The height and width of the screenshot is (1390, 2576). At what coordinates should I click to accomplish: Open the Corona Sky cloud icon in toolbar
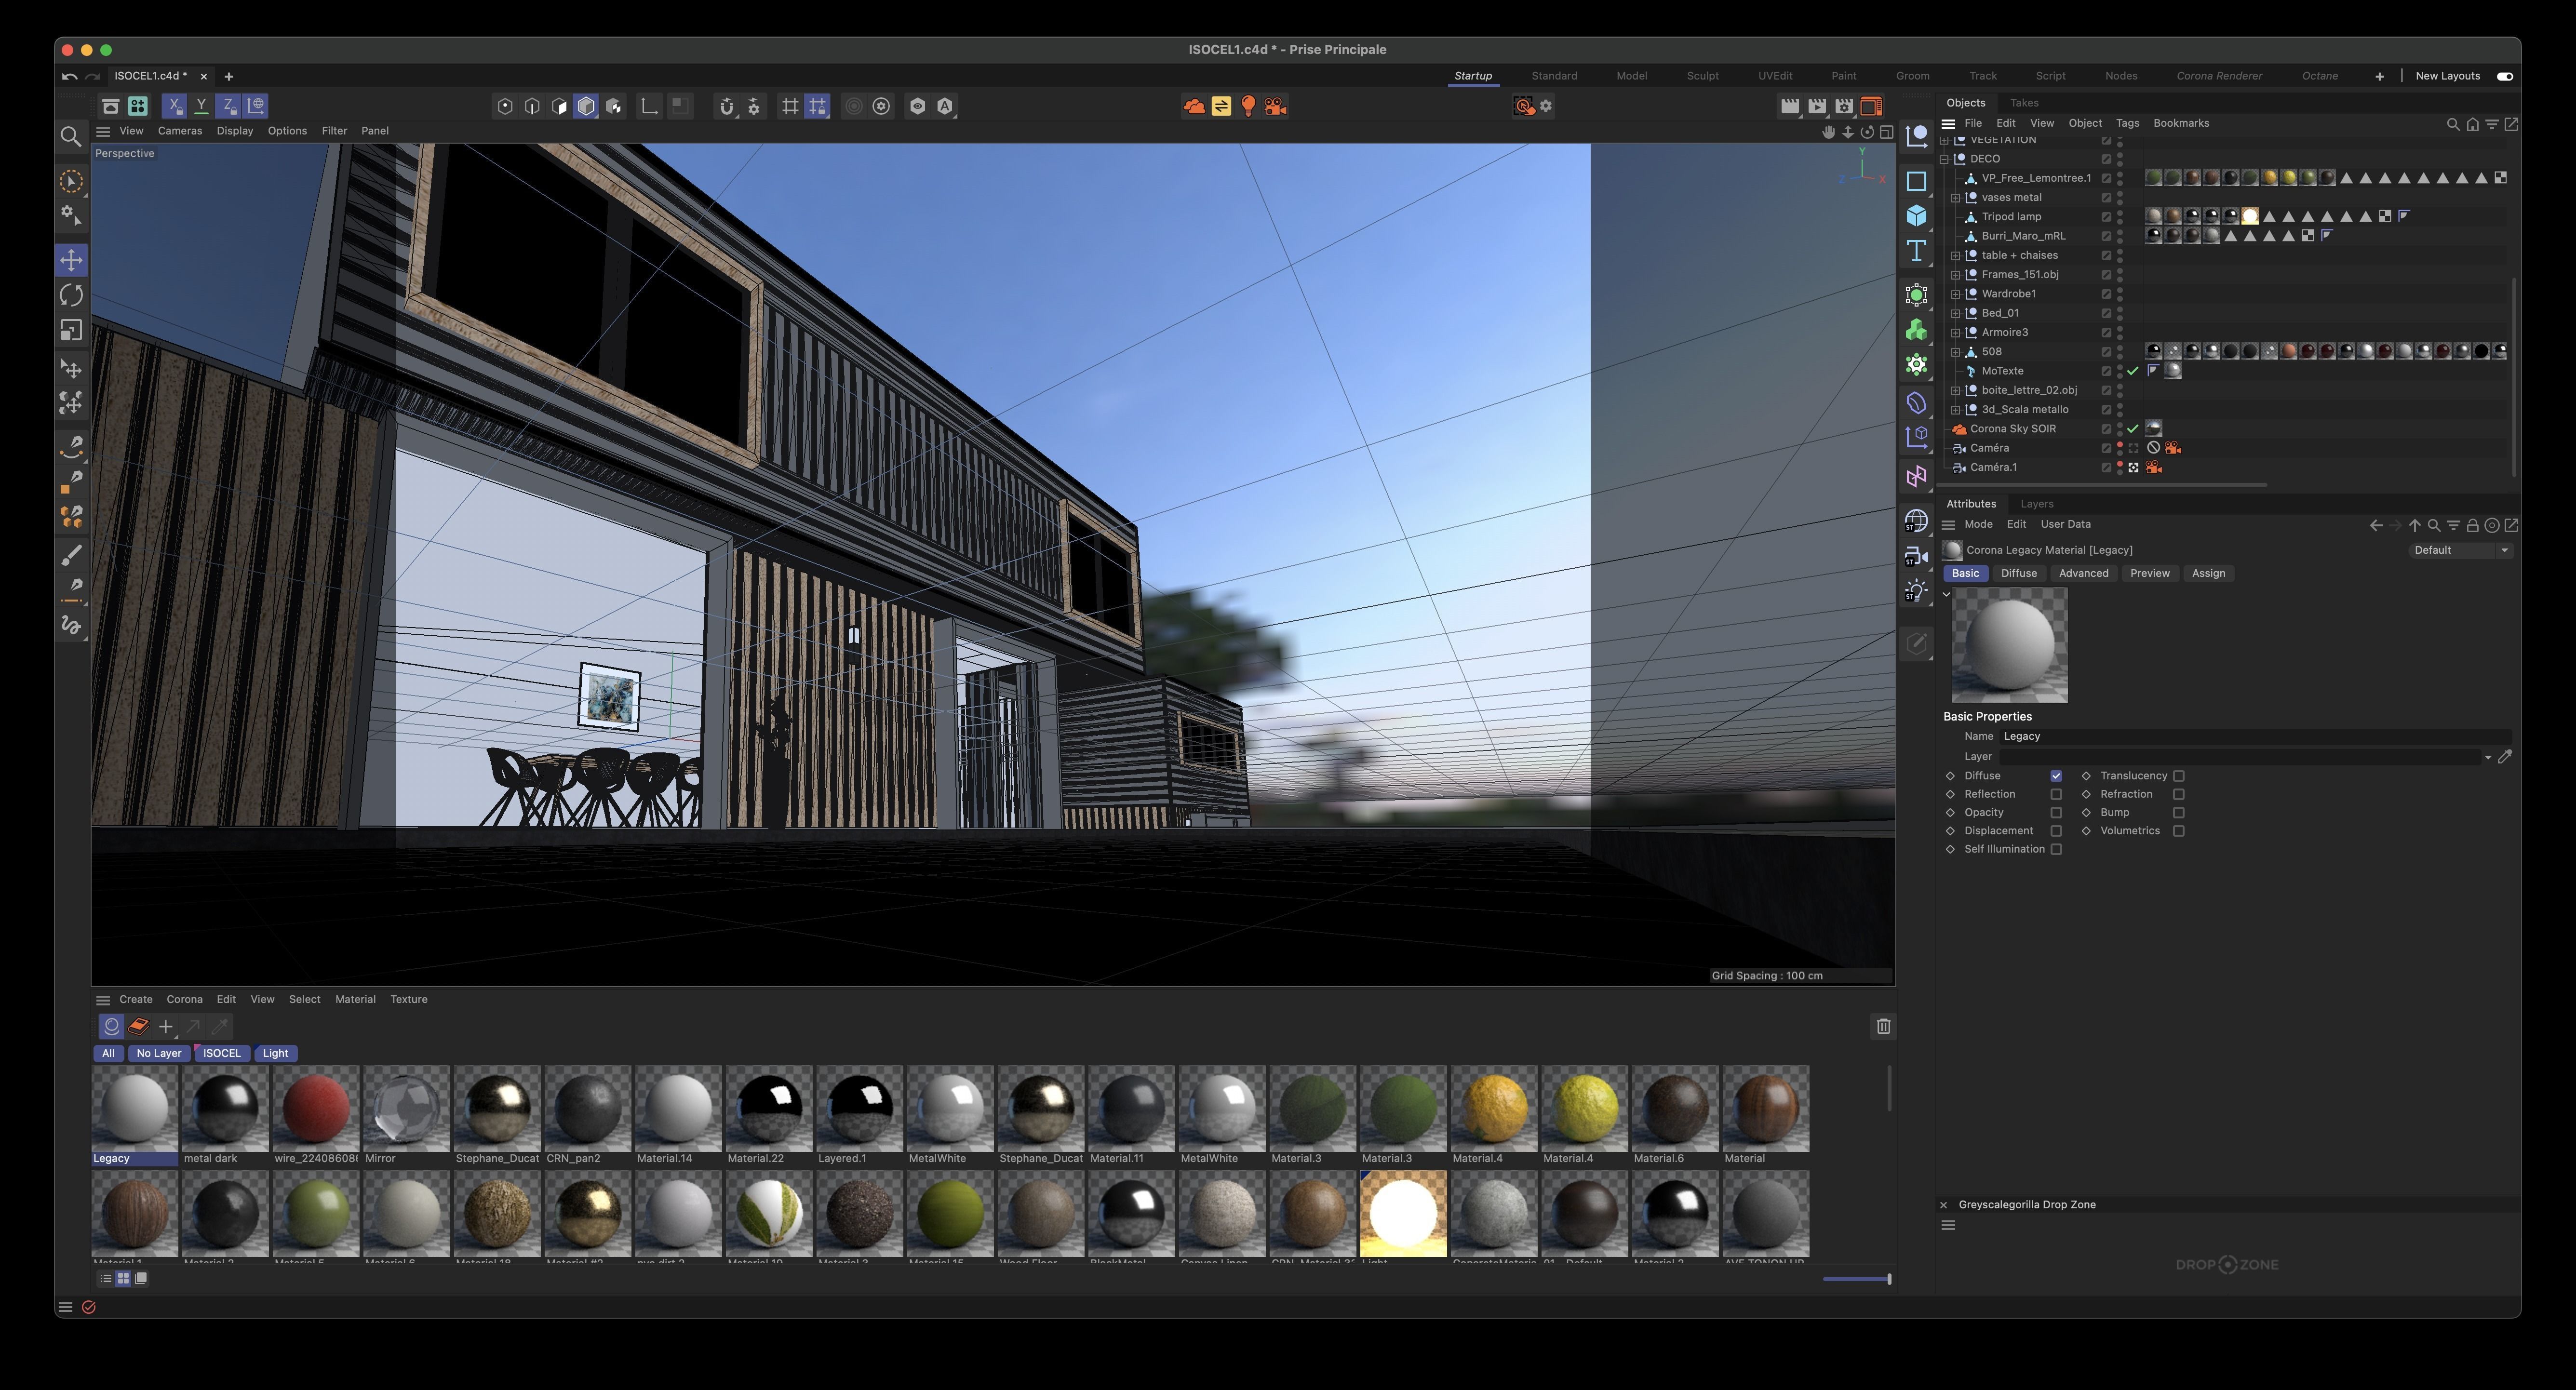tap(1194, 106)
